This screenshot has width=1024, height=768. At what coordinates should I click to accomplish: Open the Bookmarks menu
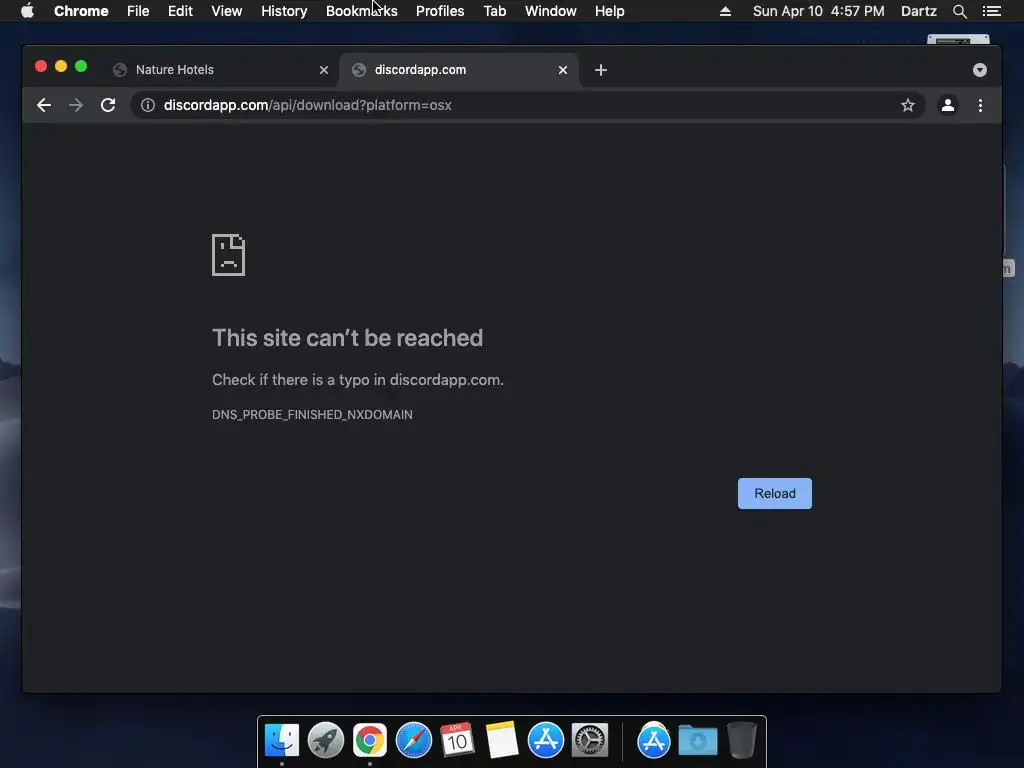362,11
